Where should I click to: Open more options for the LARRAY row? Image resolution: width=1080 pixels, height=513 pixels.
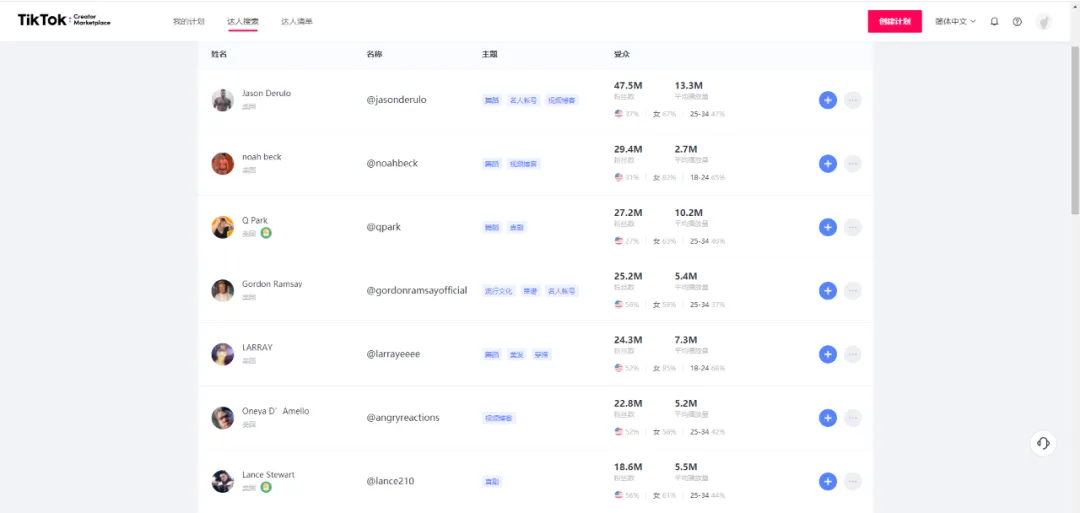point(853,355)
